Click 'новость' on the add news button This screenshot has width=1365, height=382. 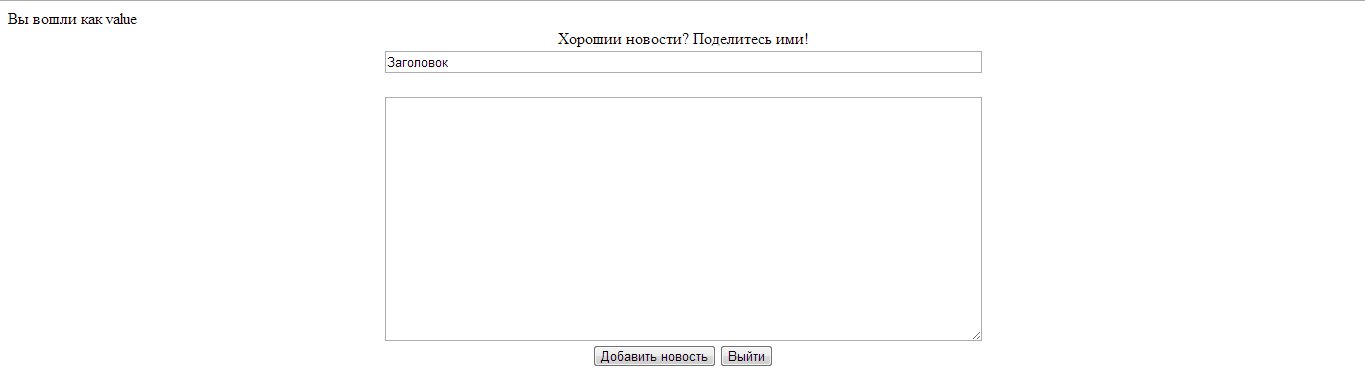(683, 357)
